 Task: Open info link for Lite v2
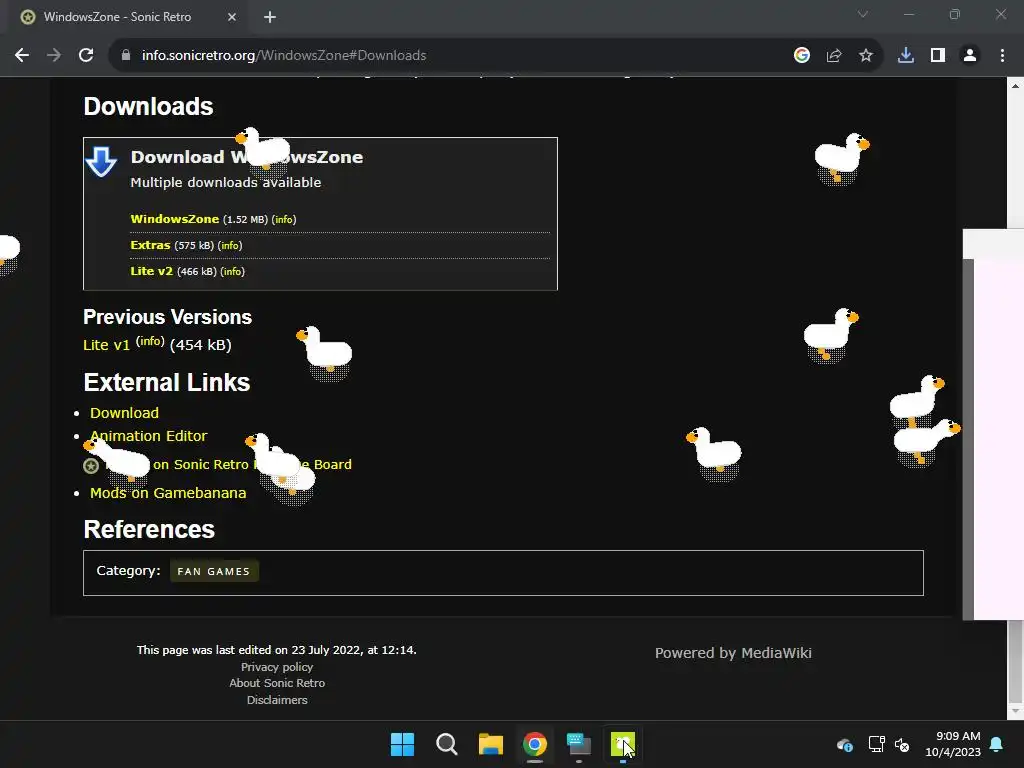pyautogui.click(x=232, y=271)
